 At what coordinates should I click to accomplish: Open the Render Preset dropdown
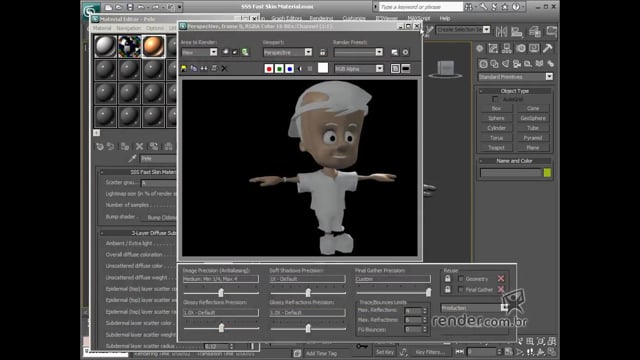[379, 52]
